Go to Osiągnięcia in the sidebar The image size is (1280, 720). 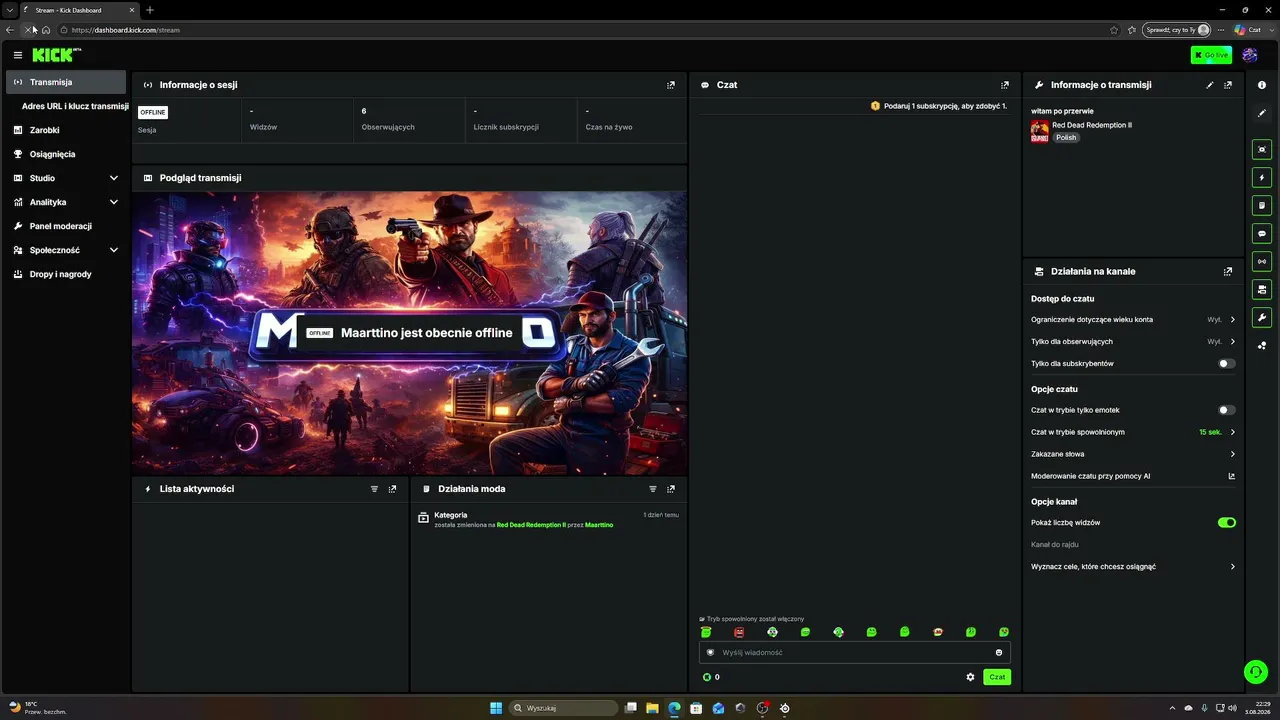click(66, 154)
